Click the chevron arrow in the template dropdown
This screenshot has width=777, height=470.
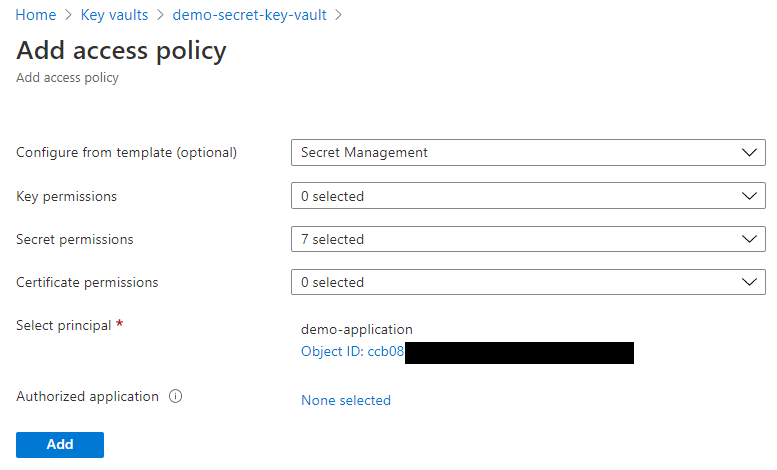(750, 153)
